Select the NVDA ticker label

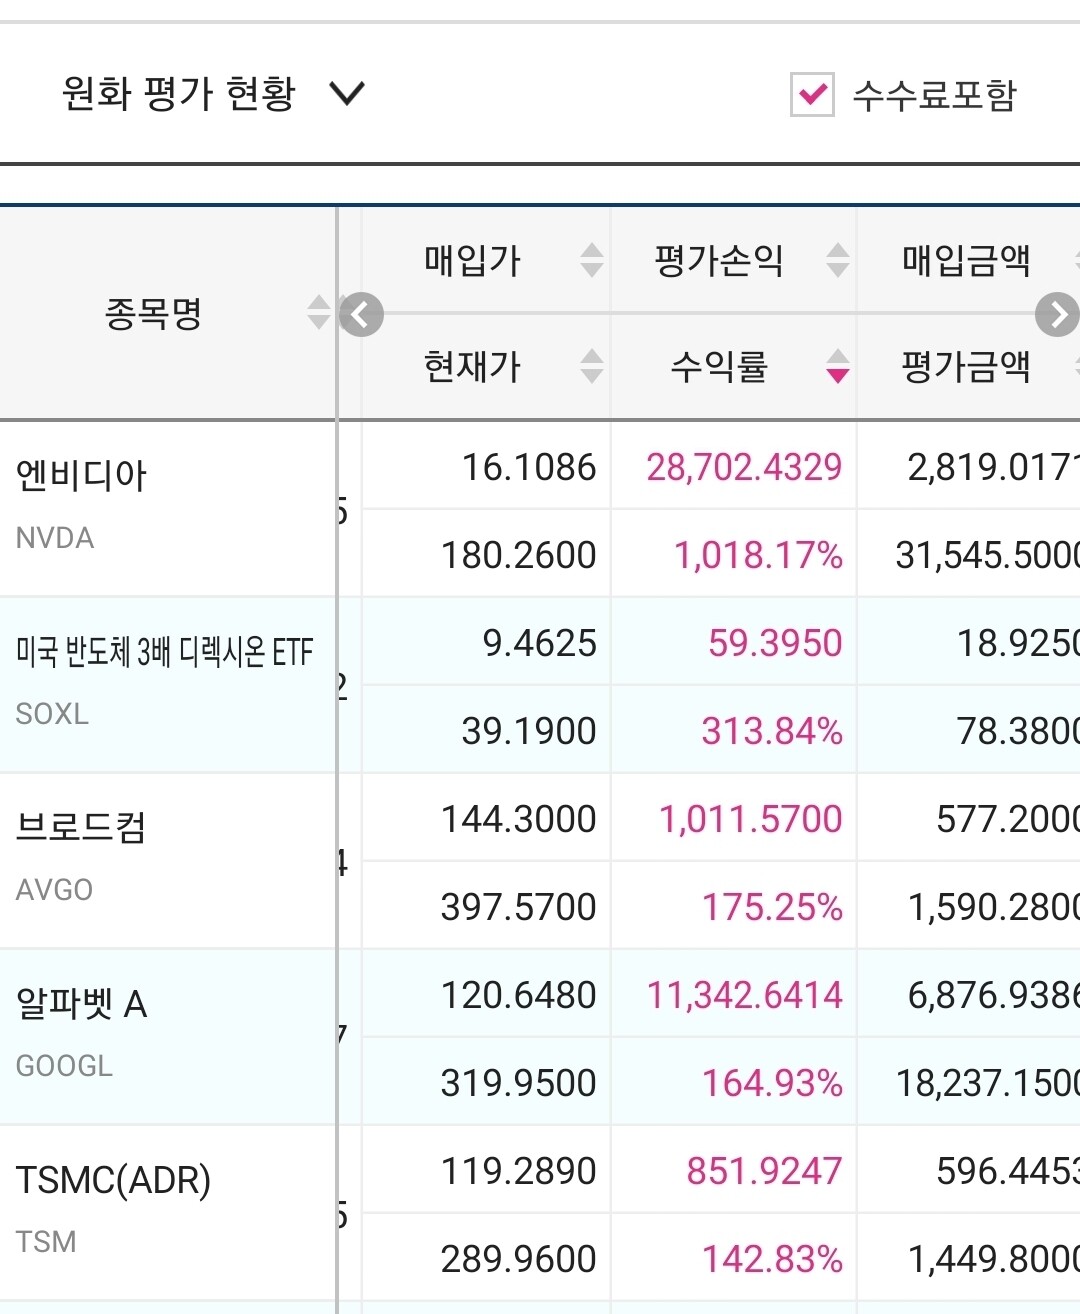coord(55,538)
